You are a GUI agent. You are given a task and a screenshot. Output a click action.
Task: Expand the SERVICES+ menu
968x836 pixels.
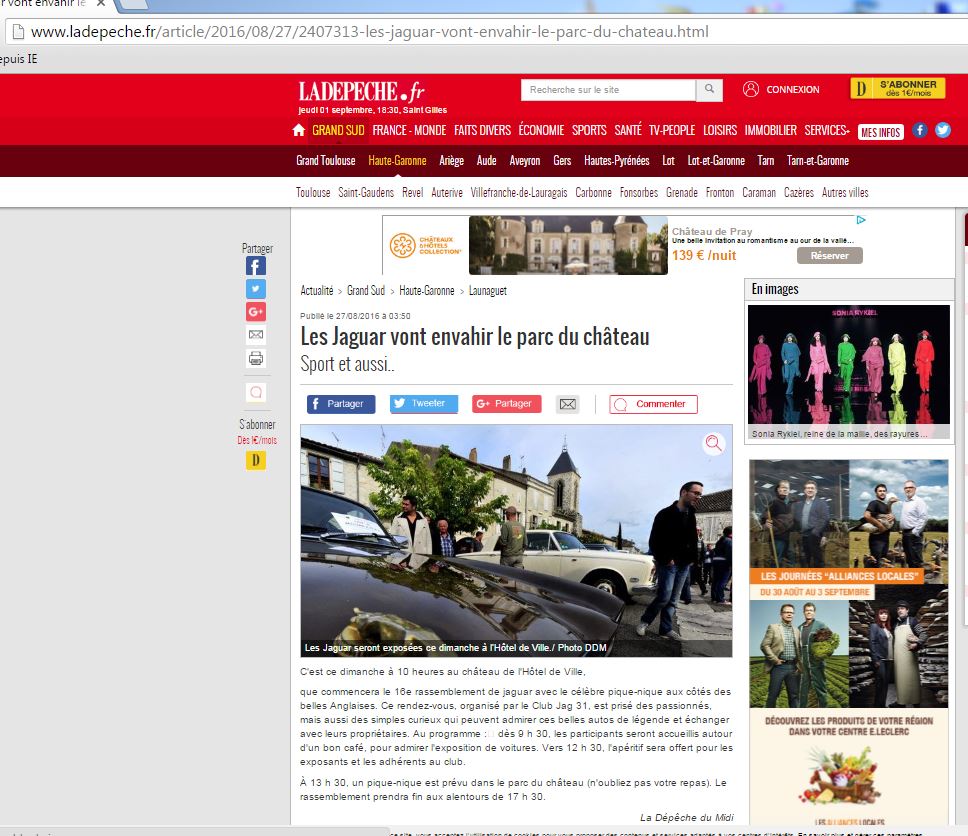[x=827, y=130]
